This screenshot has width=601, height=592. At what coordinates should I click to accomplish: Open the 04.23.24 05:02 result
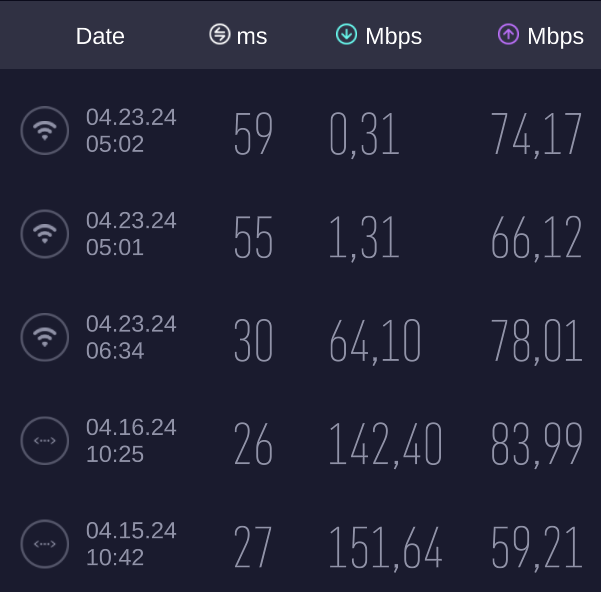coord(300,131)
